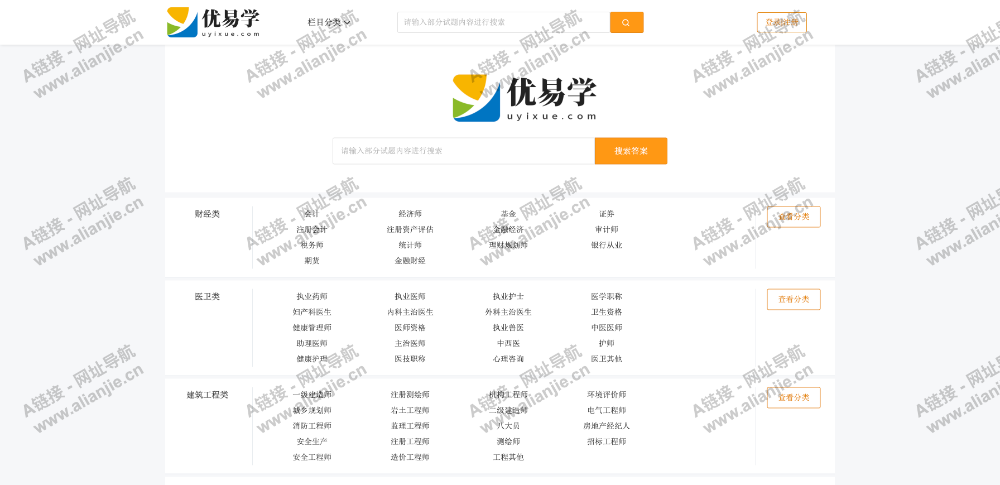Image resolution: width=1000 pixels, height=485 pixels.
Task: Open the 金融经济 link
Action: [508, 229]
